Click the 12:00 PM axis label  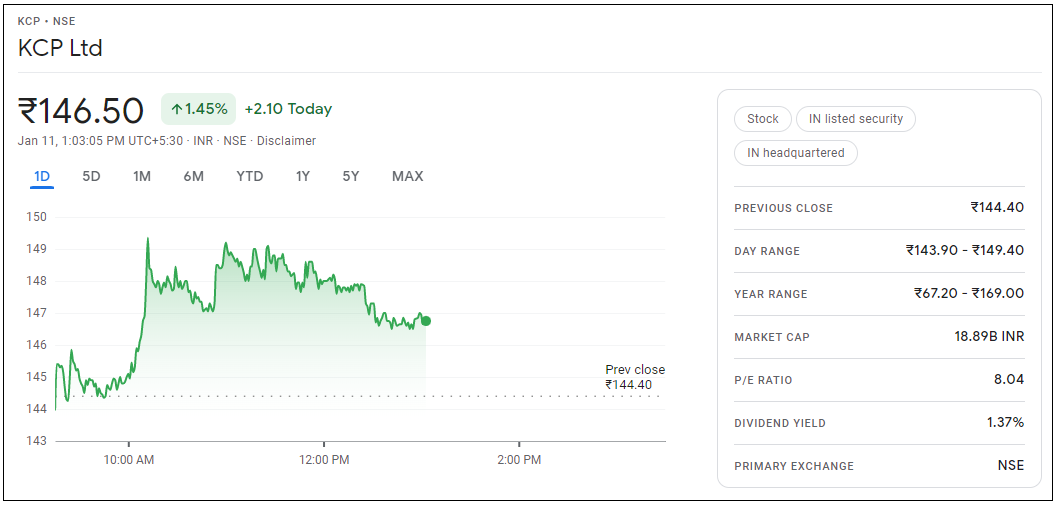324,461
